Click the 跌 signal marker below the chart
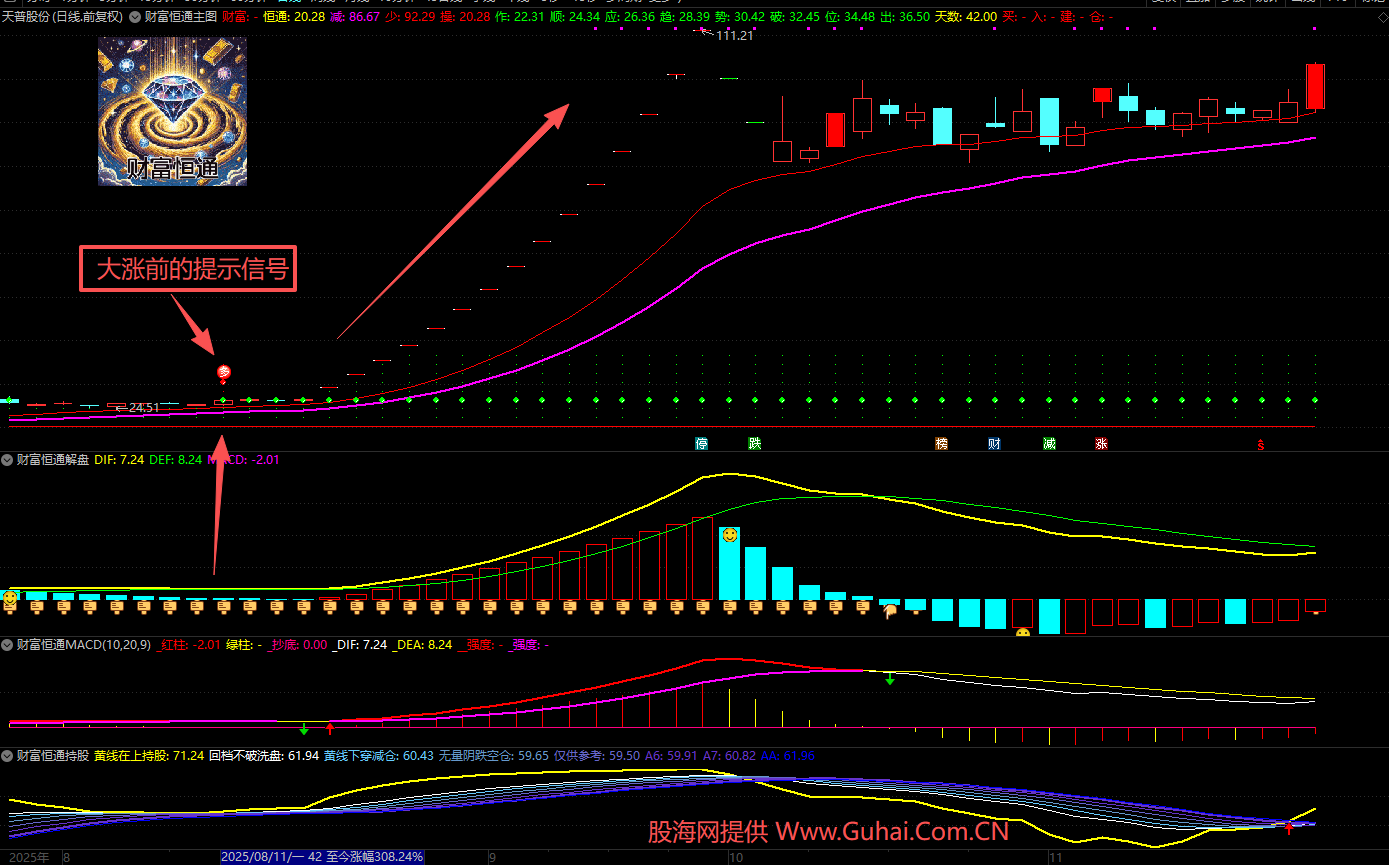This screenshot has width=1389, height=865. pos(754,443)
